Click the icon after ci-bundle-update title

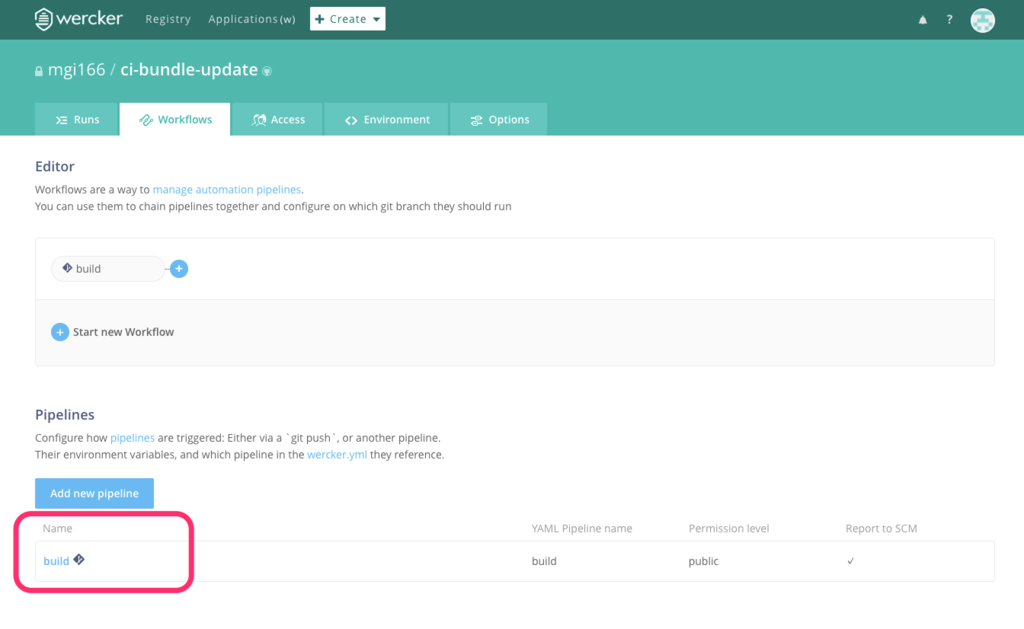click(267, 71)
